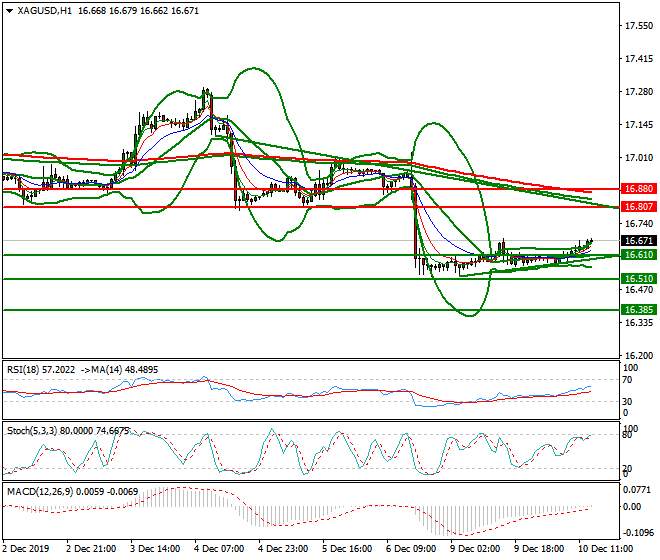
Task: Click the MACD(12,26,9) indicator label
Action: coord(38,489)
